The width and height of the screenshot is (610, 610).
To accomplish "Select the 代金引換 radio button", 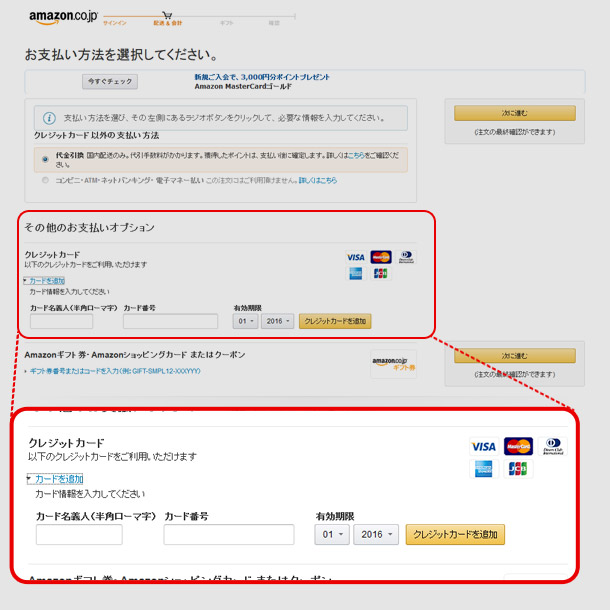I will point(46,159).
